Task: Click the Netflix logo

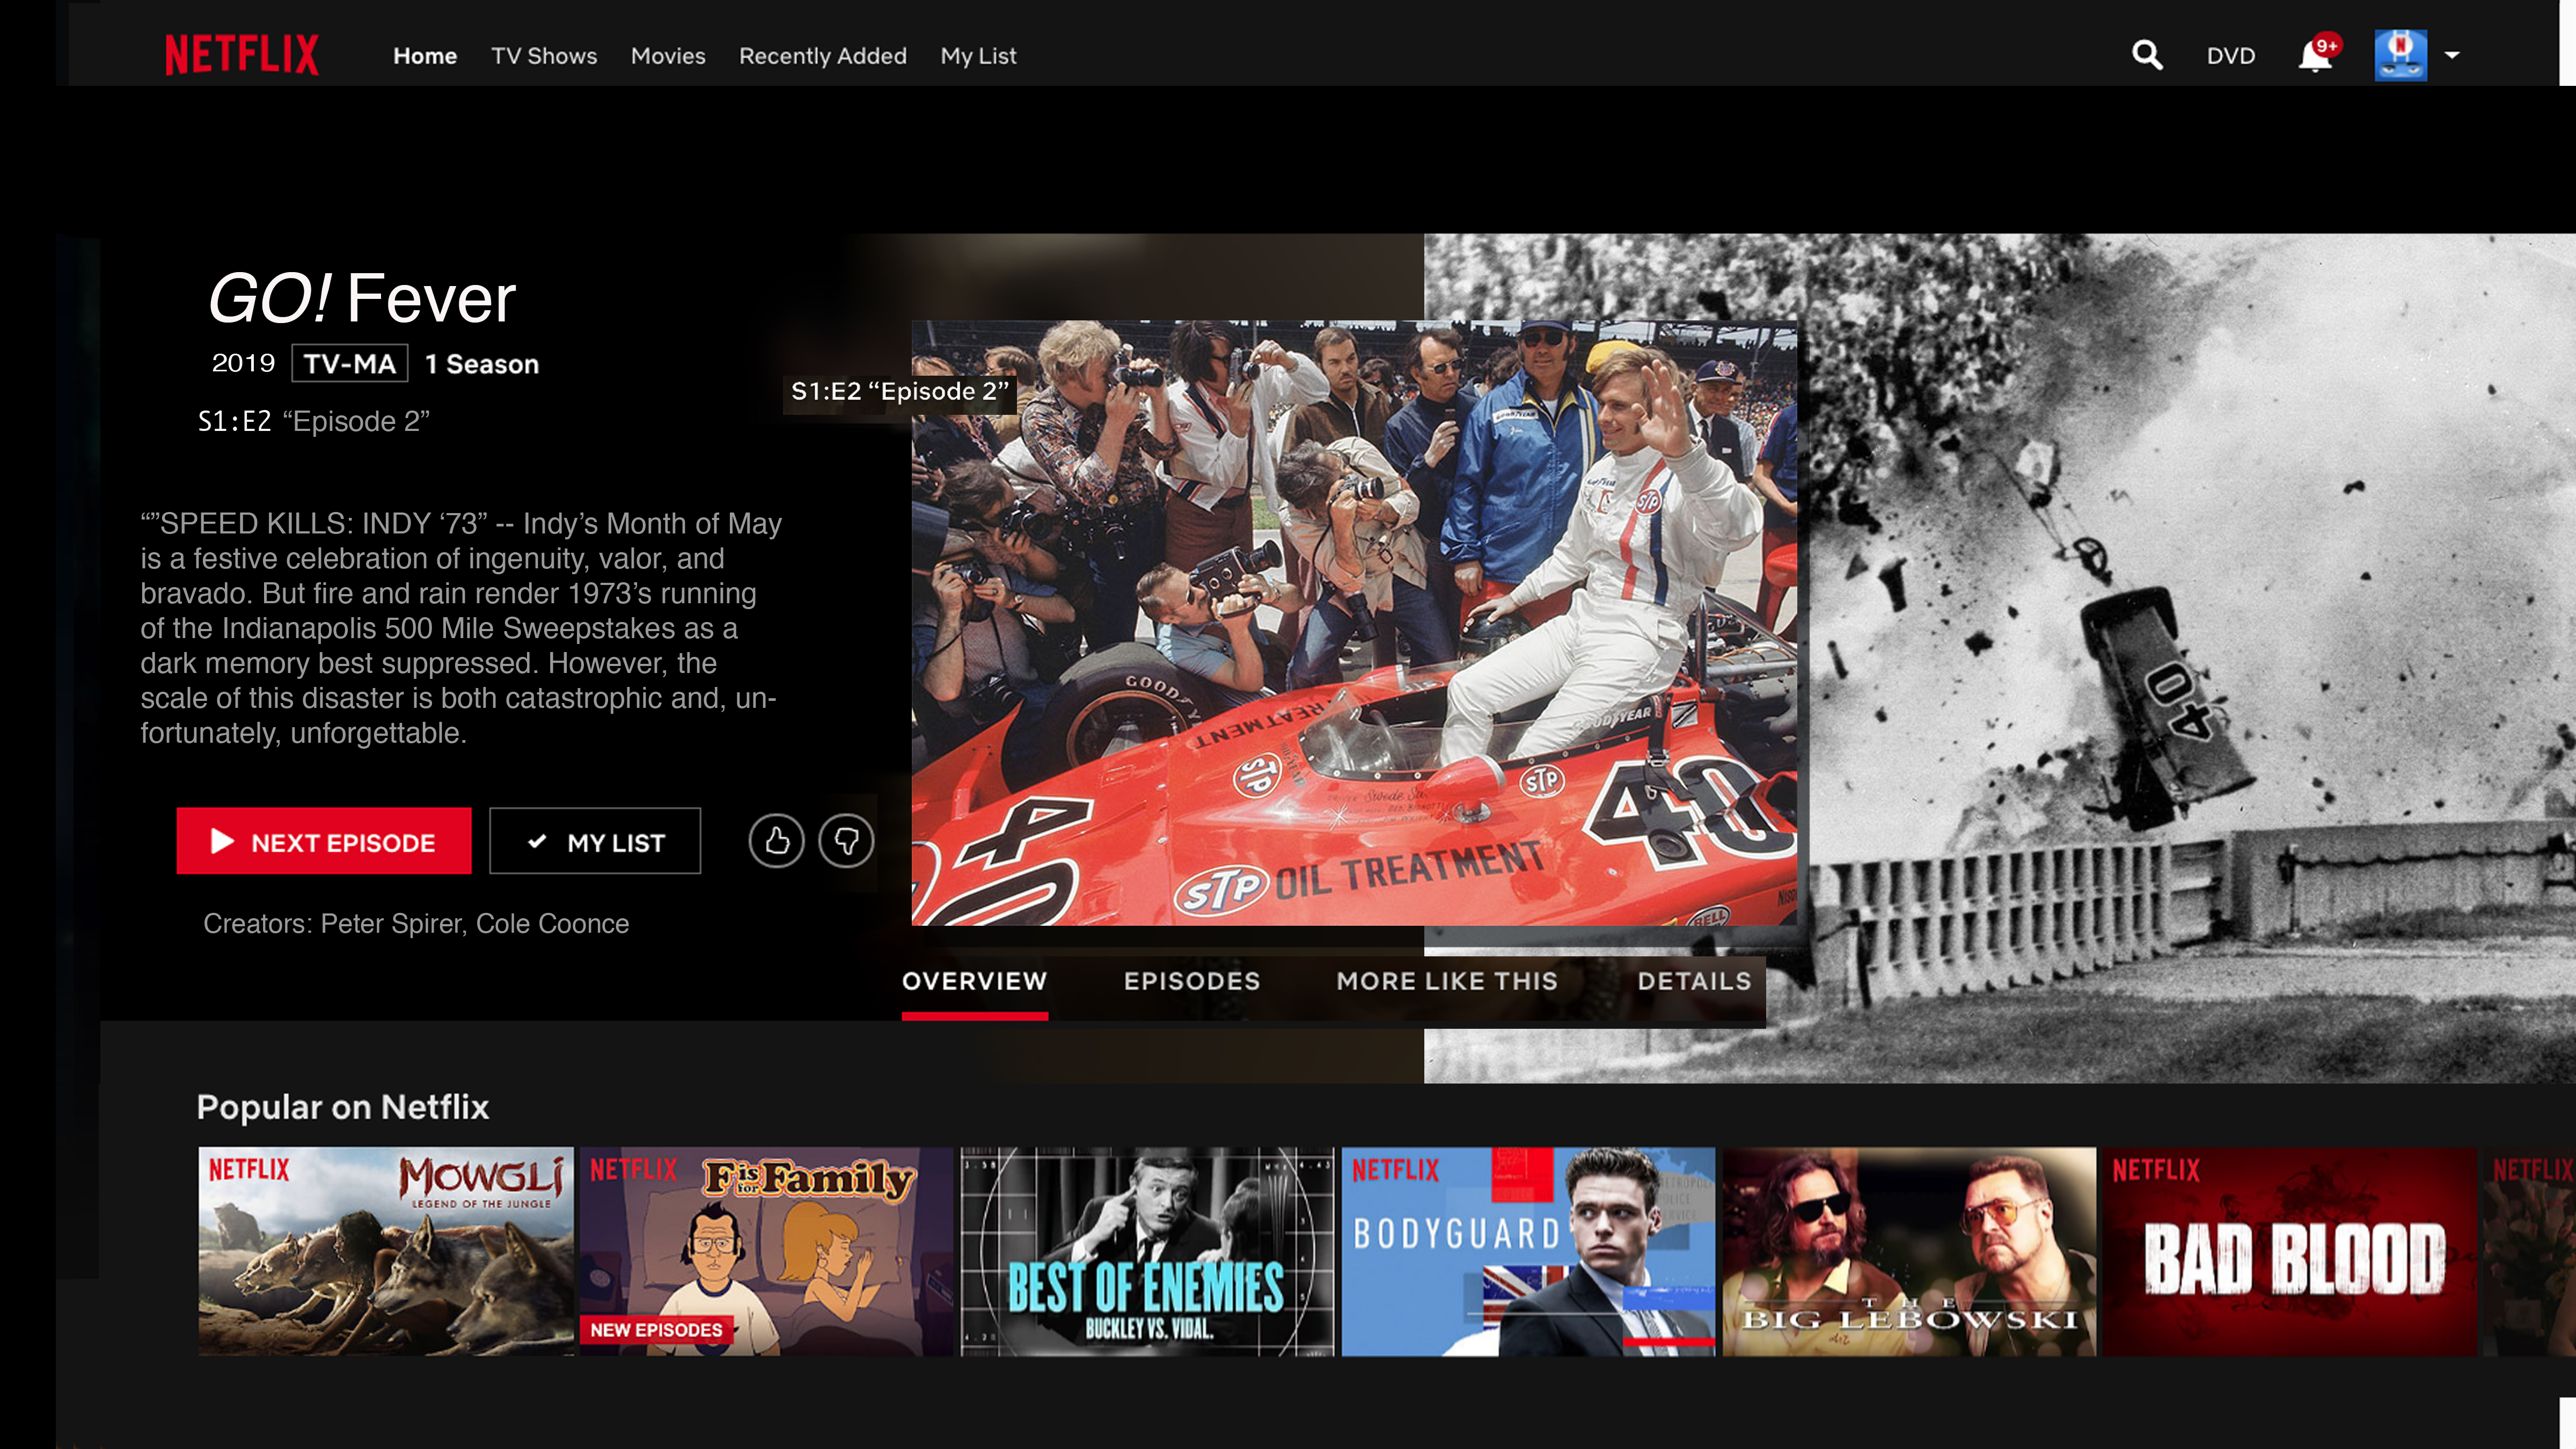Action: 242,55
